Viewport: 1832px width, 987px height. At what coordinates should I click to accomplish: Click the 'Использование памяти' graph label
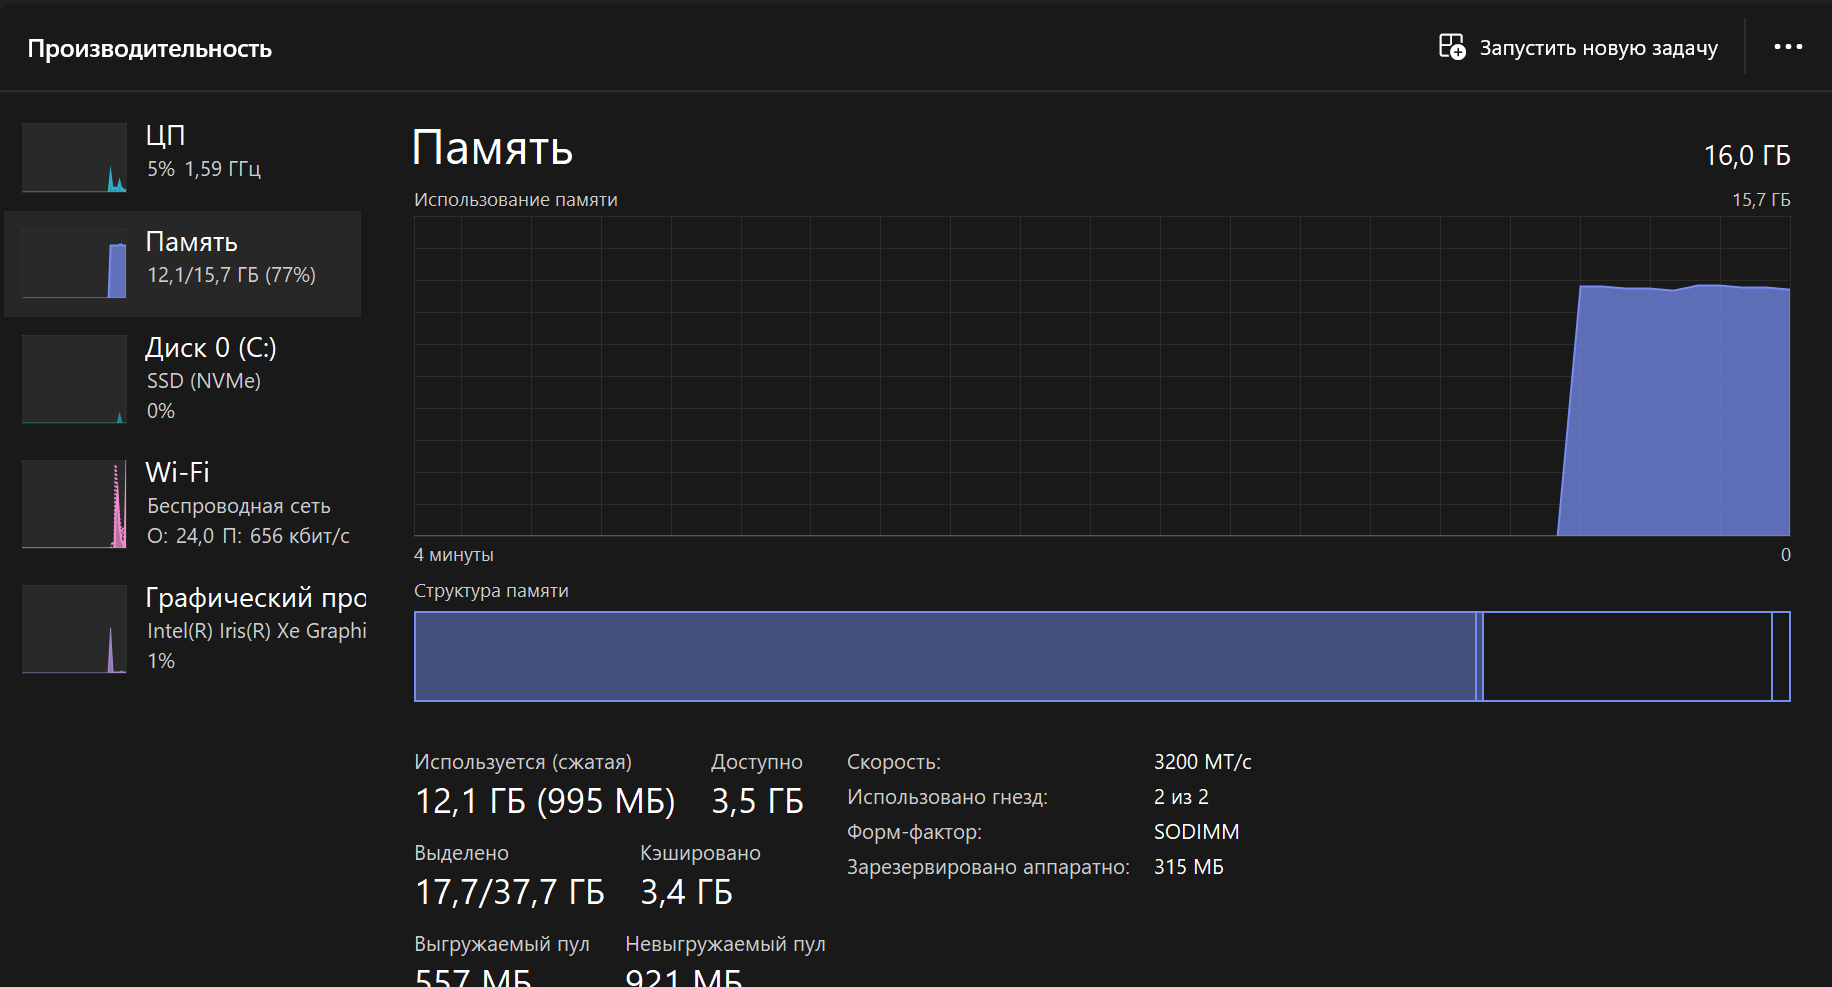[516, 200]
